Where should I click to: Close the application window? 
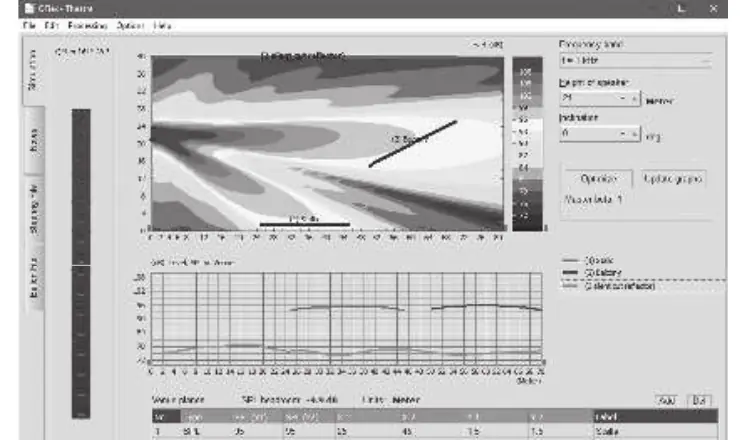click(713, 9)
